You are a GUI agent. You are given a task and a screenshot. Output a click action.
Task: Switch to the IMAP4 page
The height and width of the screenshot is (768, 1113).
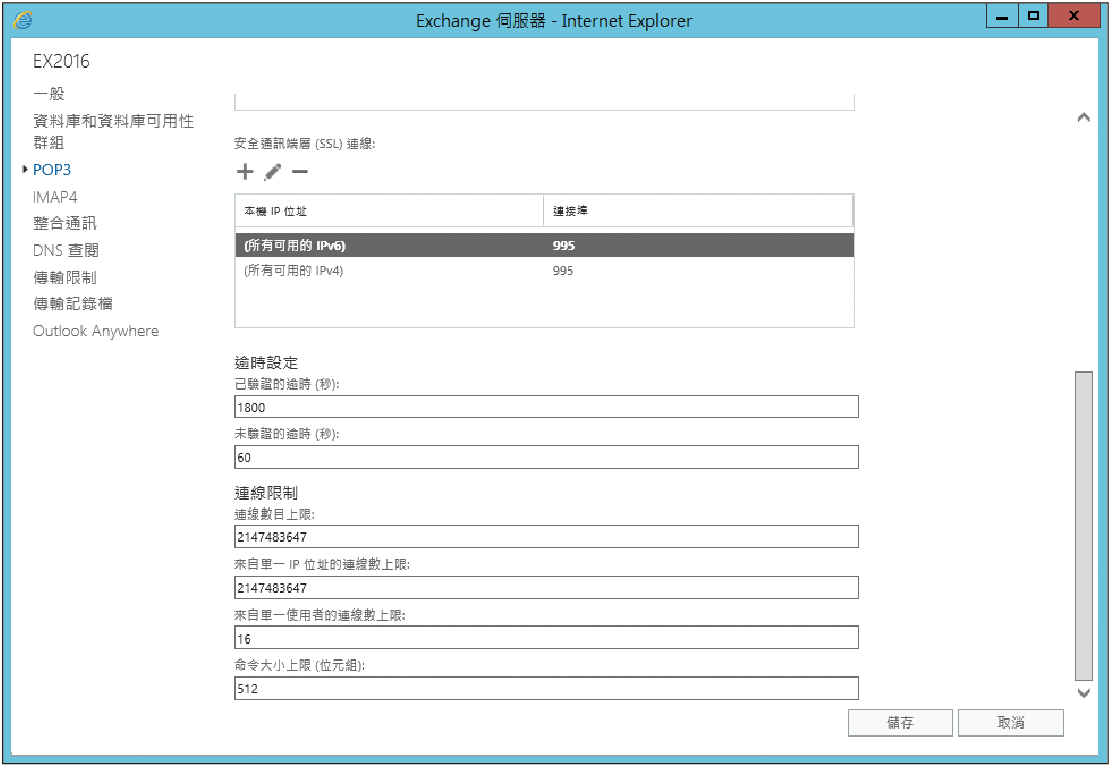(55, 197)
